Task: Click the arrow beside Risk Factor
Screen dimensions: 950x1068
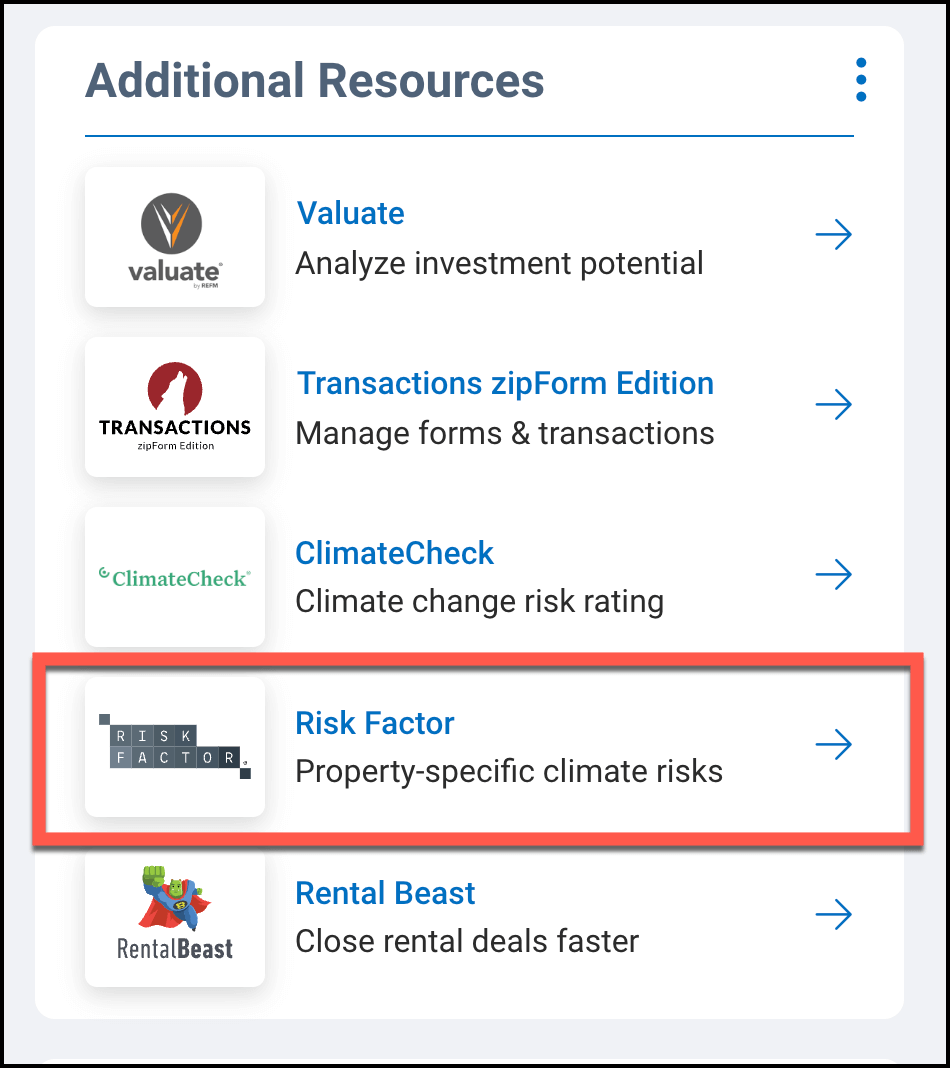Action: 833,745
